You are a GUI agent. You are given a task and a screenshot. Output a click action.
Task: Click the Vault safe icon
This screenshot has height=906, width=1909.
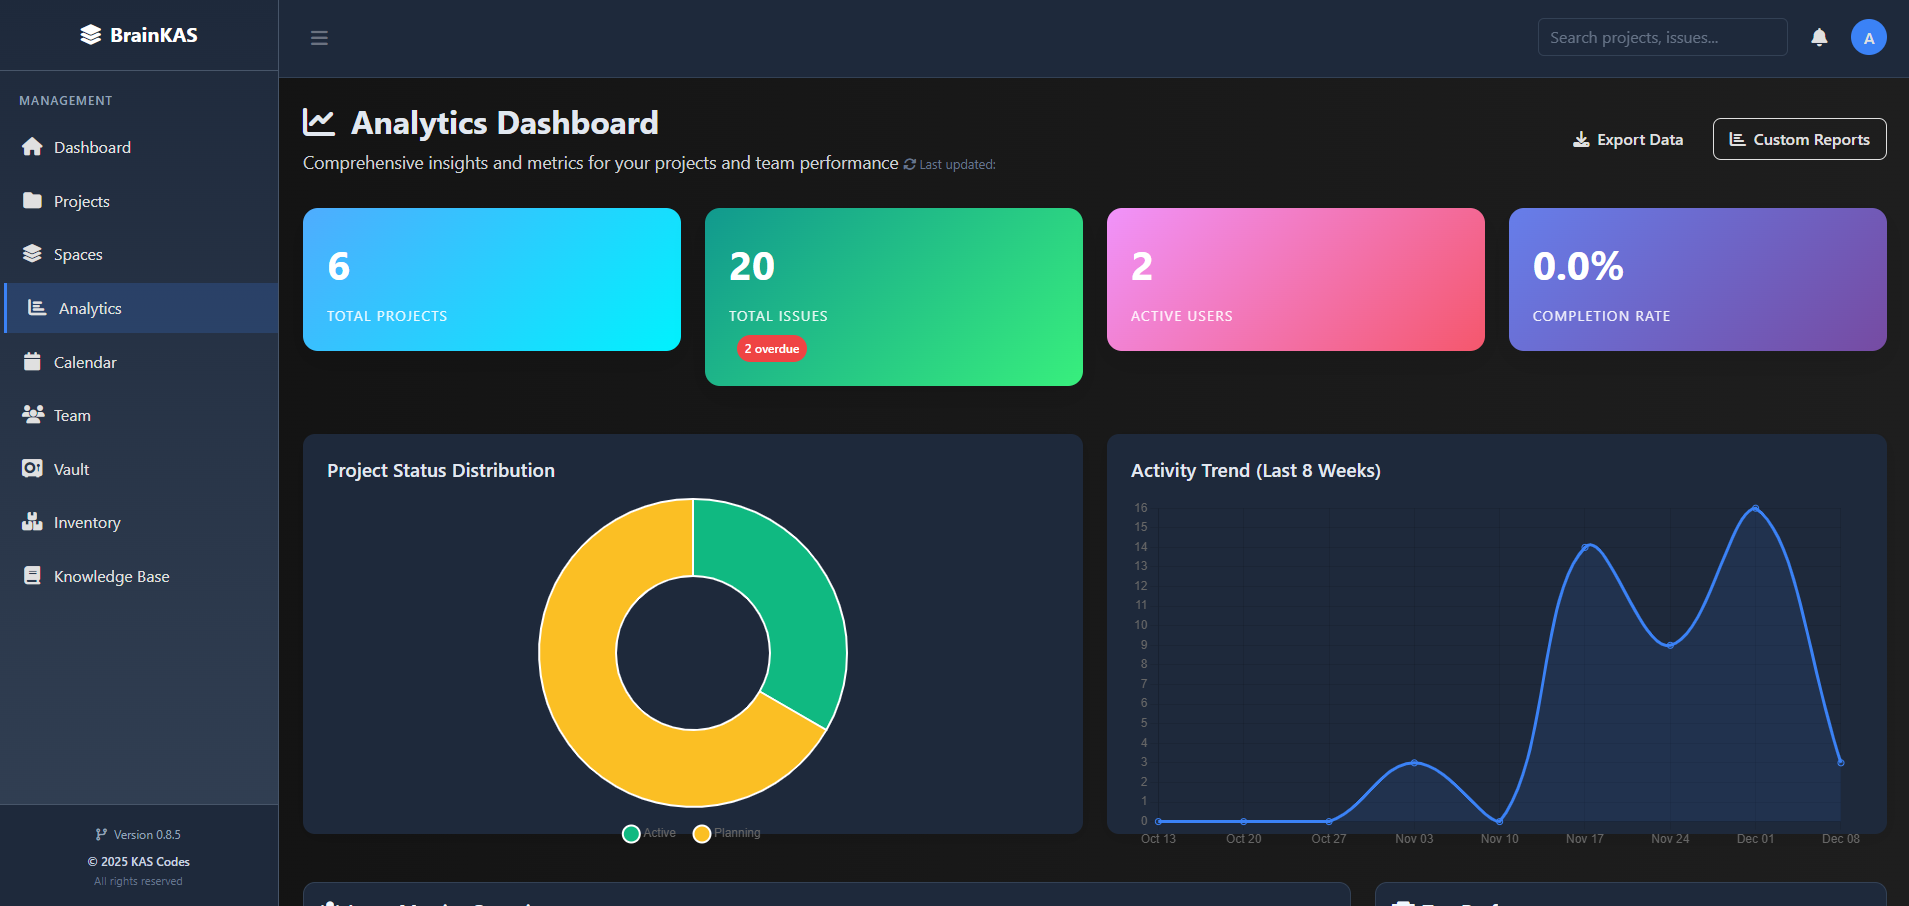[33, 469]
